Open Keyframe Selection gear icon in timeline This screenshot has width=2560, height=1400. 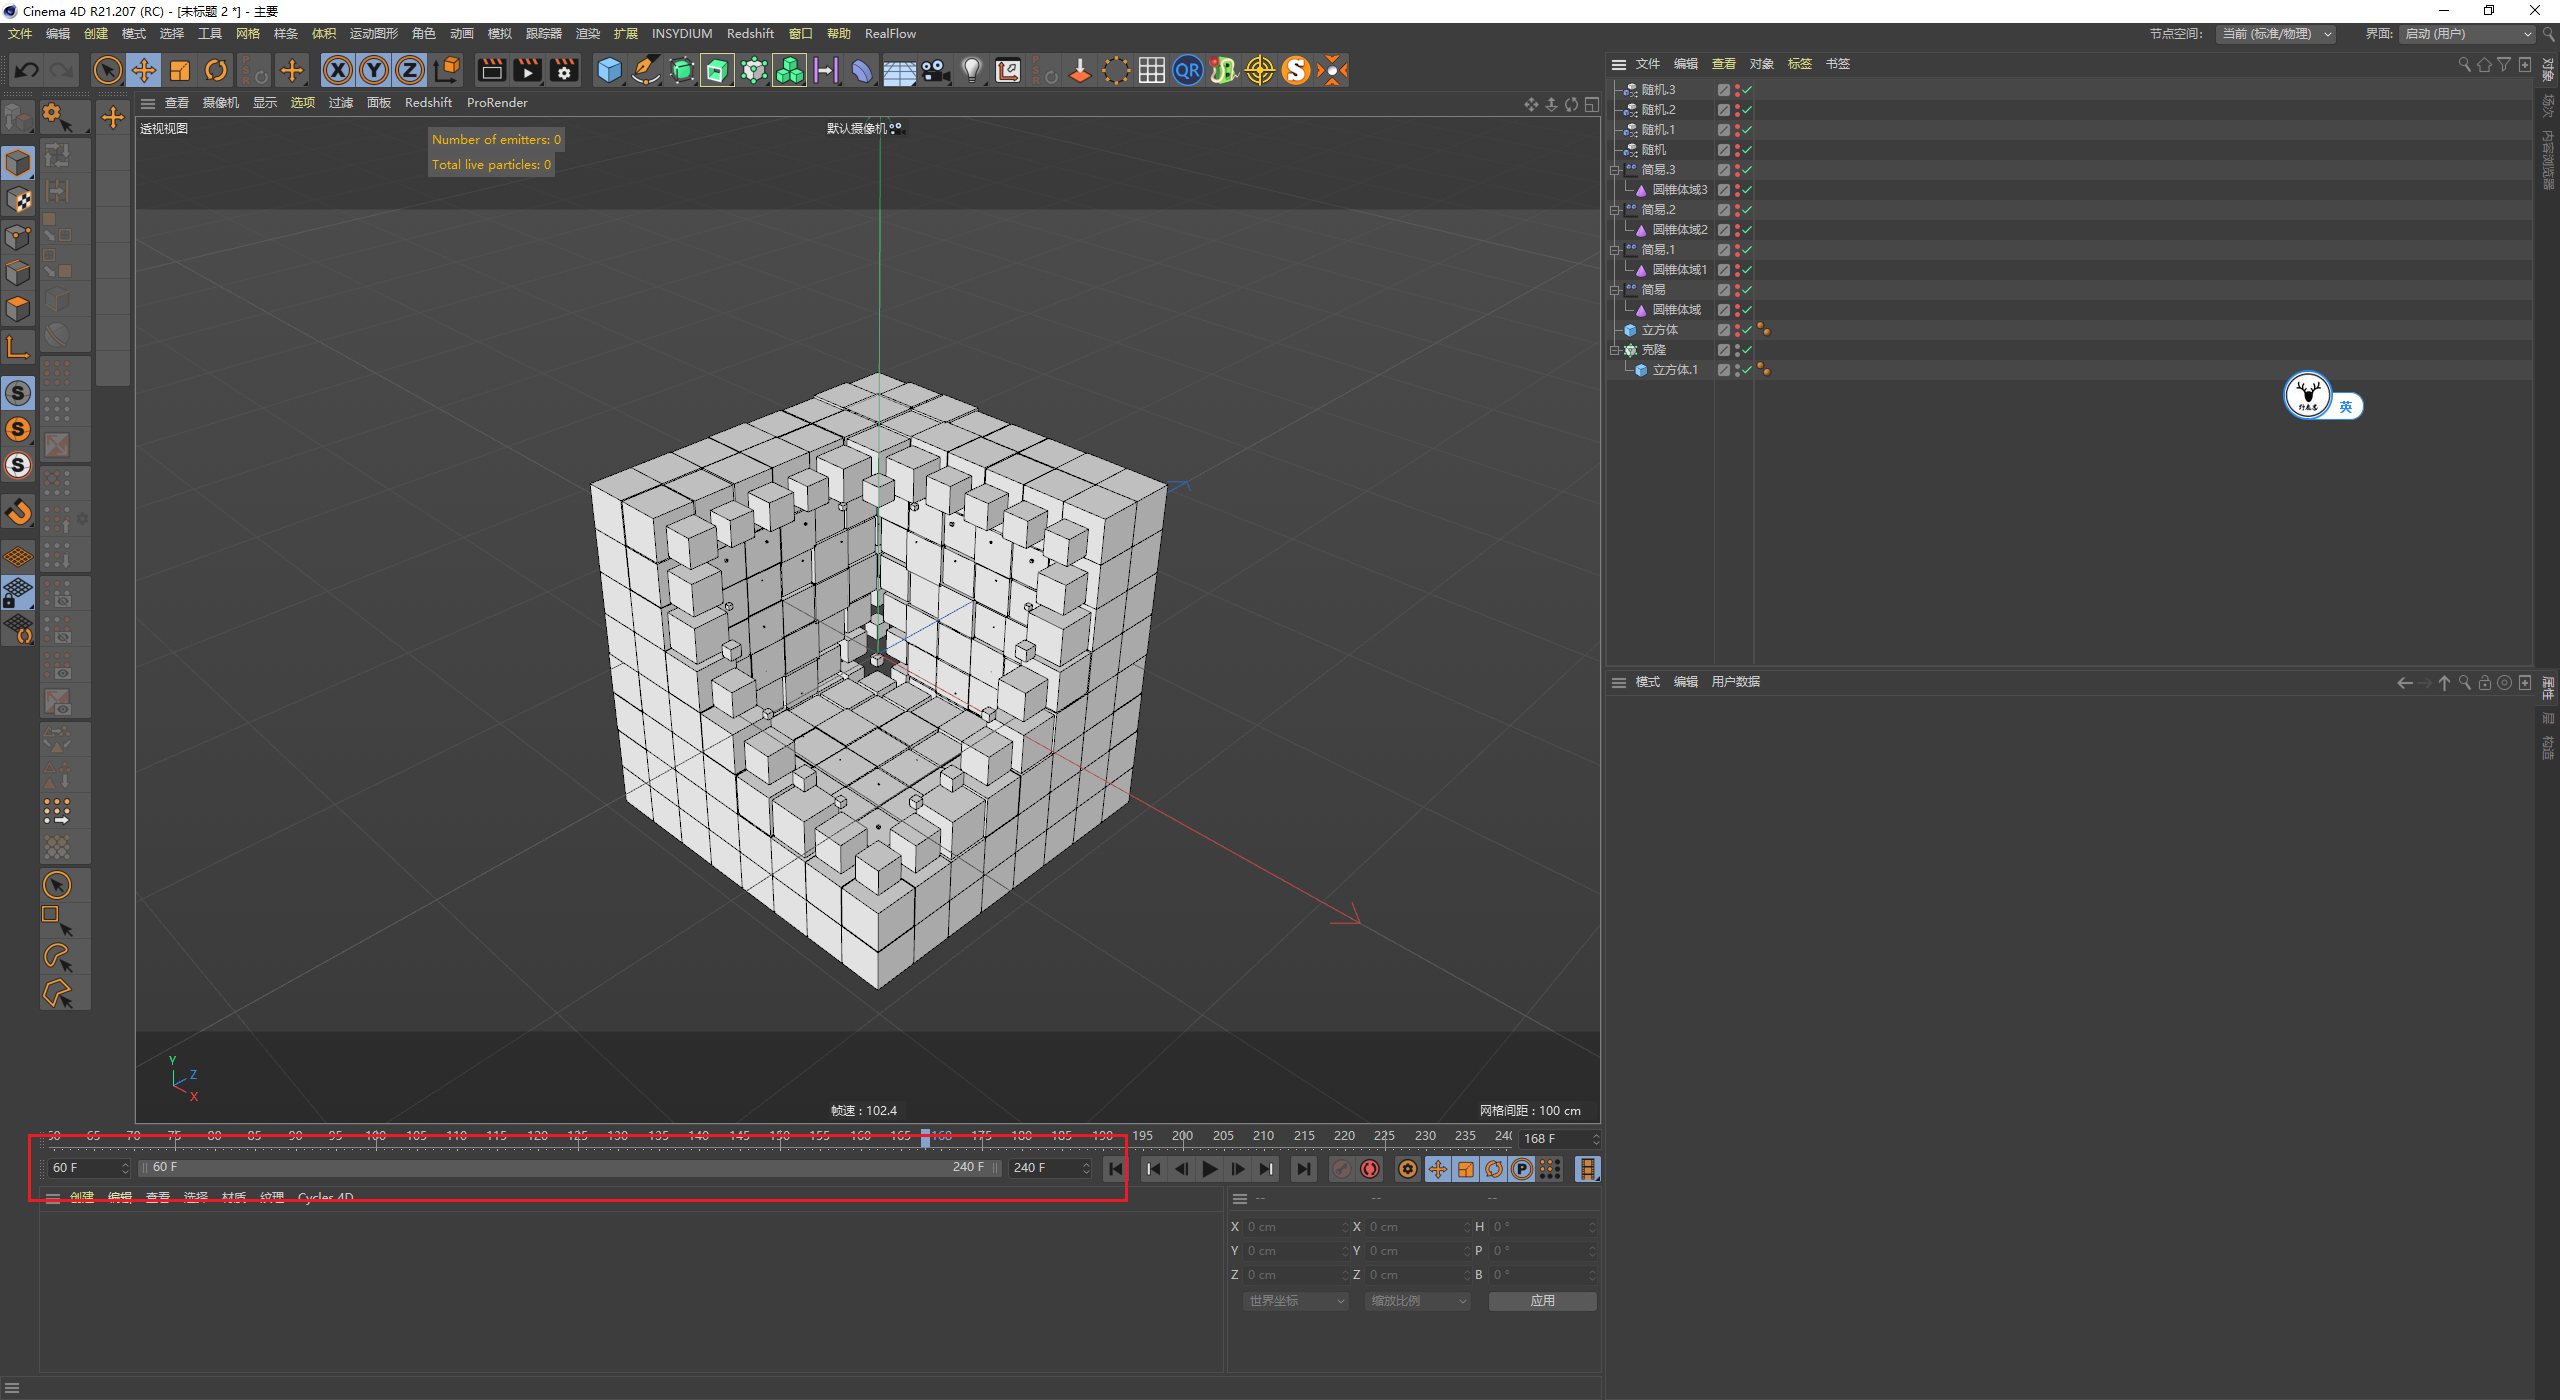(1407, 1169)
